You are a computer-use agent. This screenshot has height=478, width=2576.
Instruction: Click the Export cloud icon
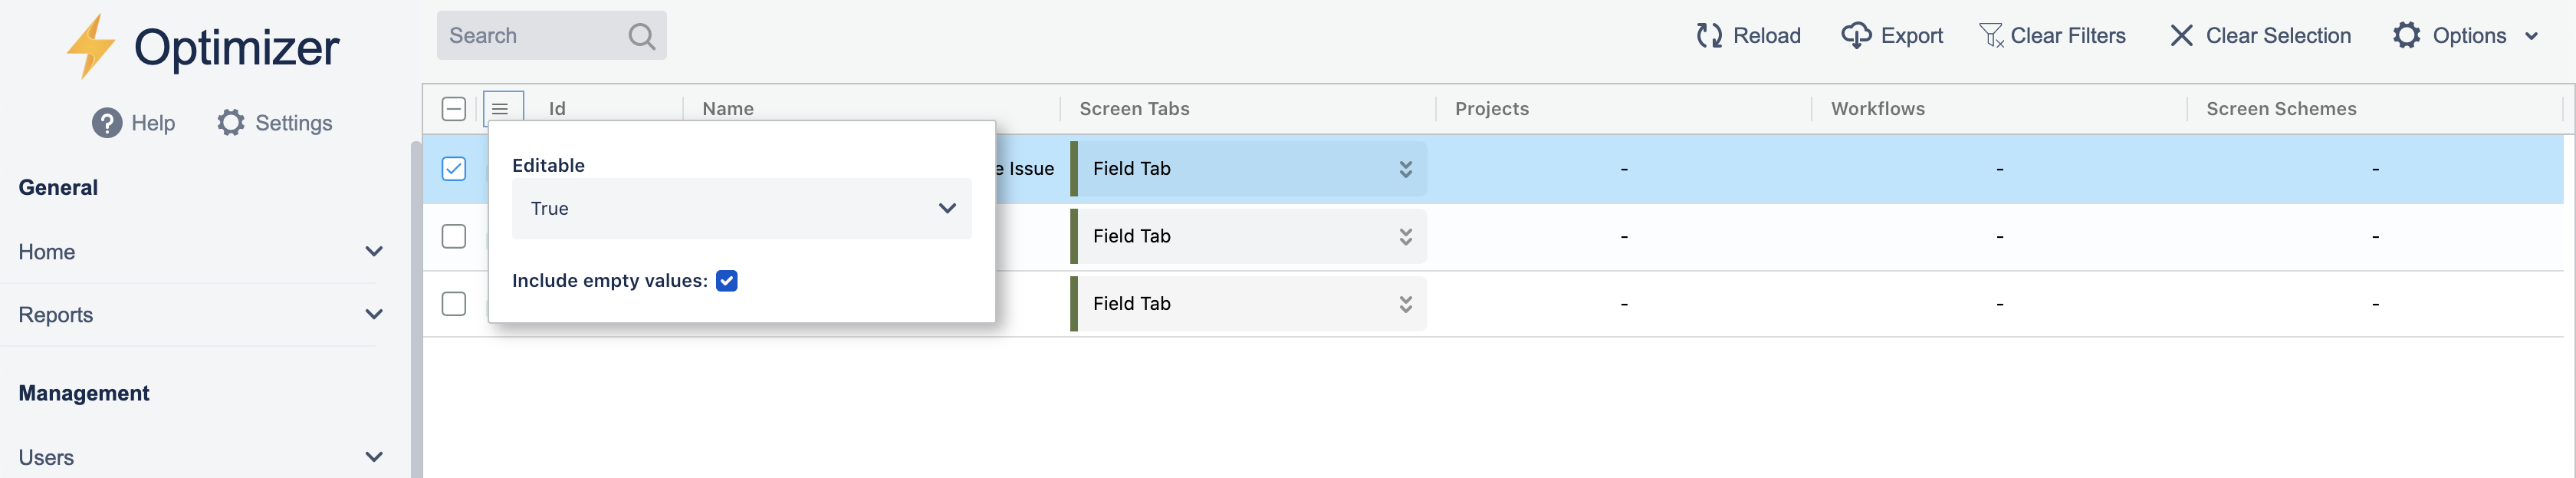[x=1855, y=36]
